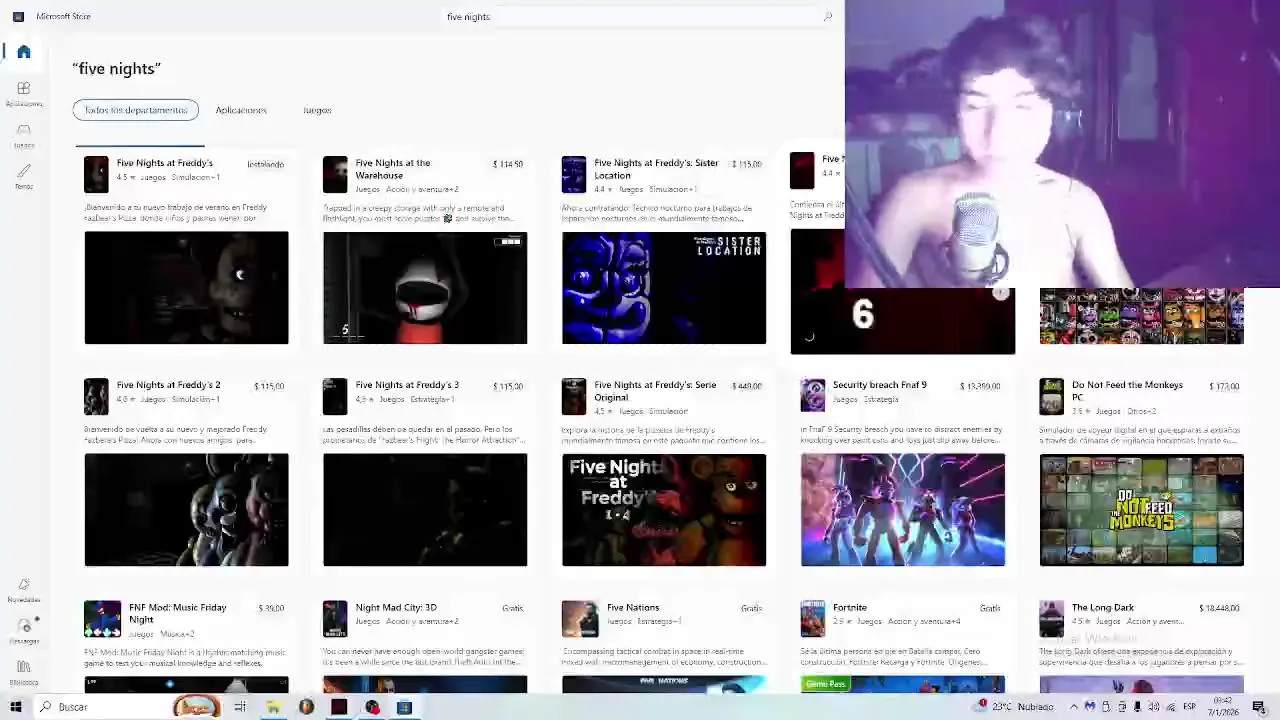
Task: Open Five Nations app icon
Action: click(x=580, y=618)
